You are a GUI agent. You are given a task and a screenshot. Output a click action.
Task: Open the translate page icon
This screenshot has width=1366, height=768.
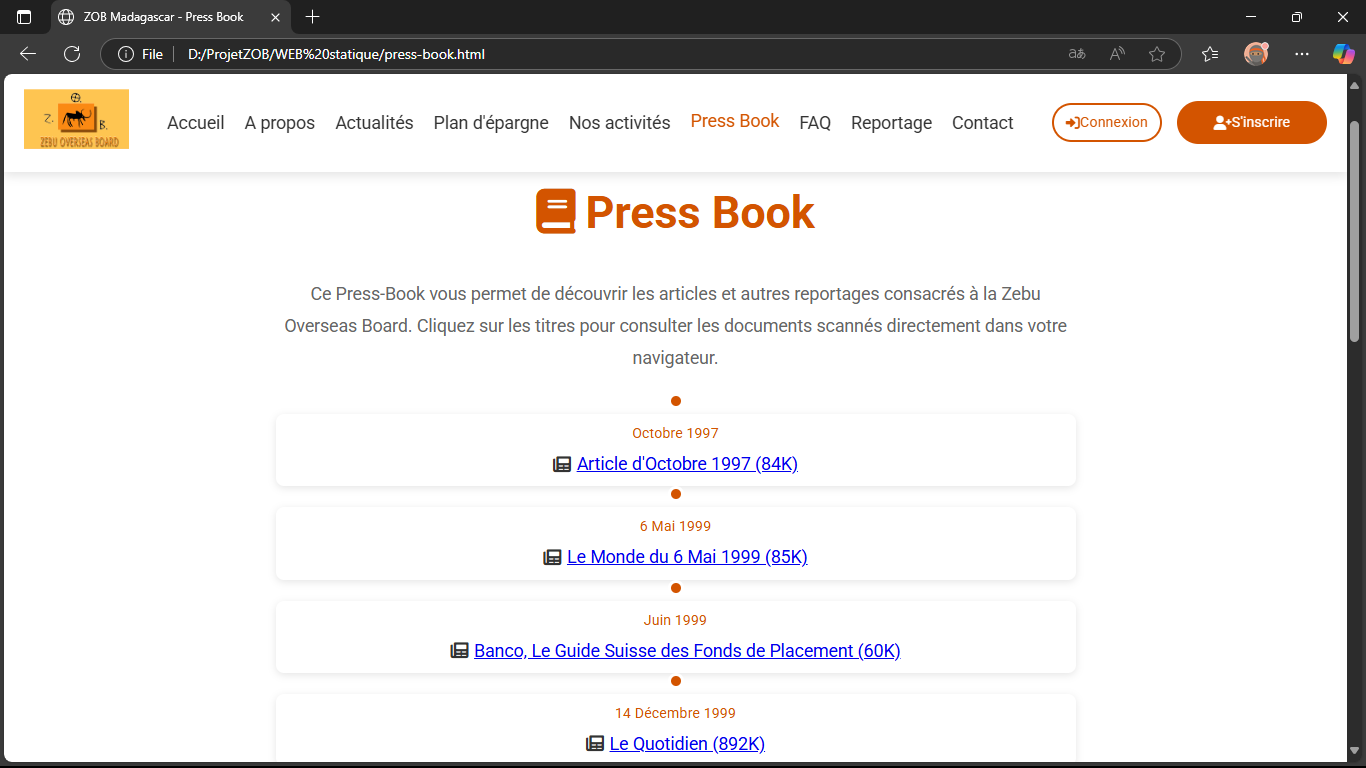pyautogui.click(x=1077, y=54)
